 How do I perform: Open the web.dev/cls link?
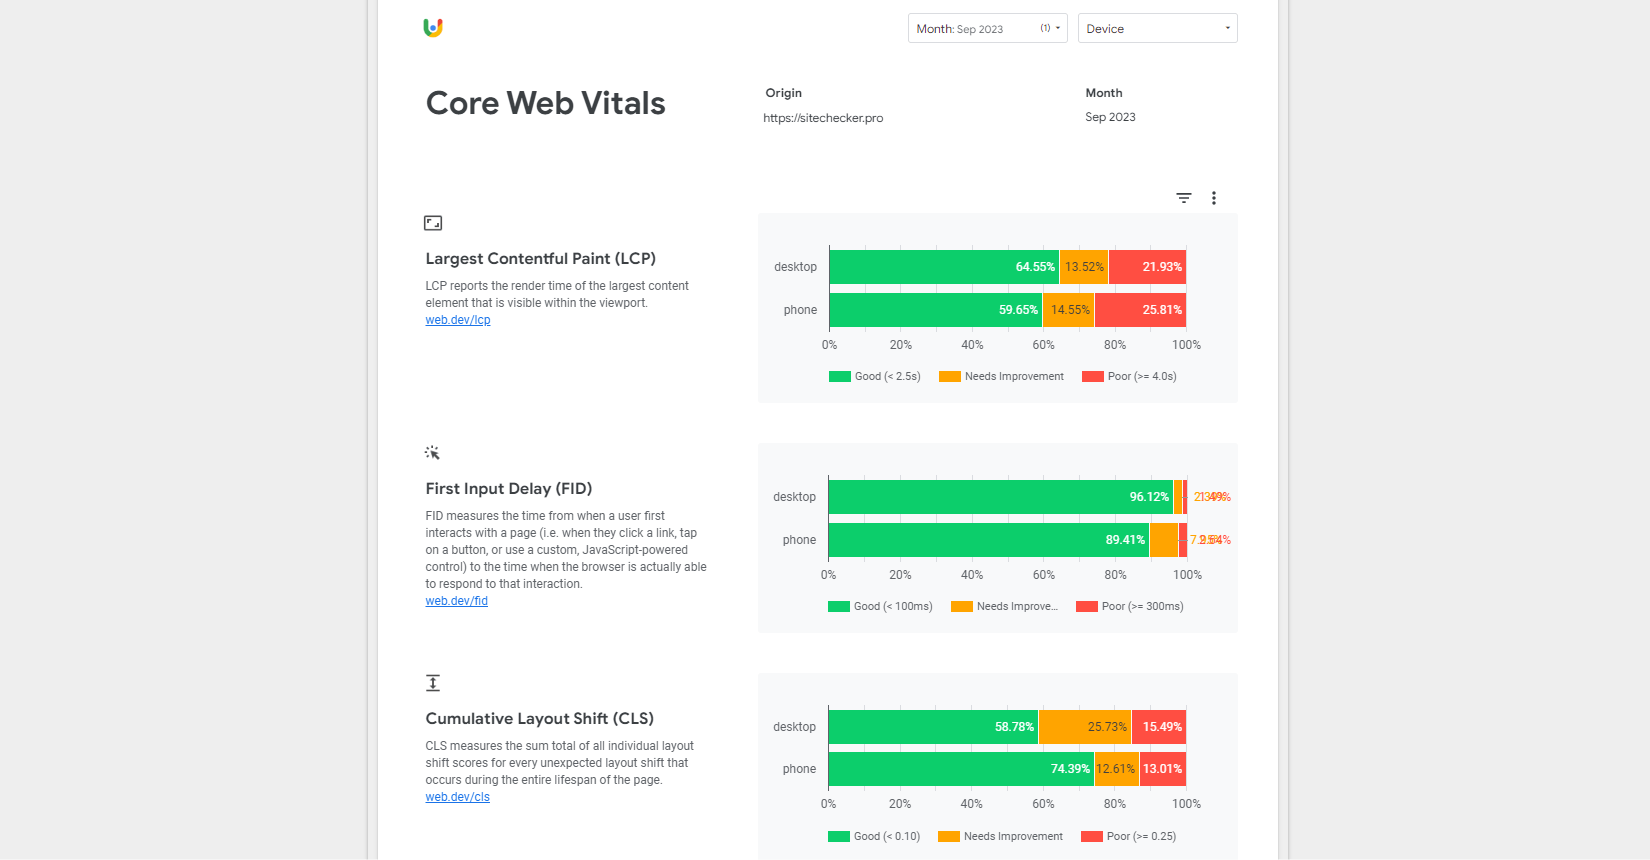[x=458, y=797]
